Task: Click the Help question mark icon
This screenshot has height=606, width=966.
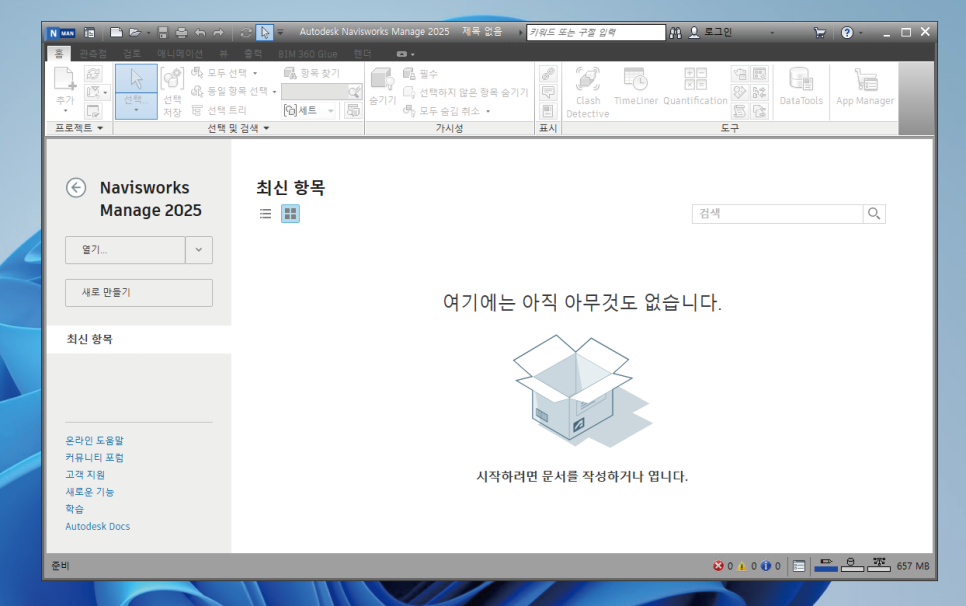Action: pos(847,32)
